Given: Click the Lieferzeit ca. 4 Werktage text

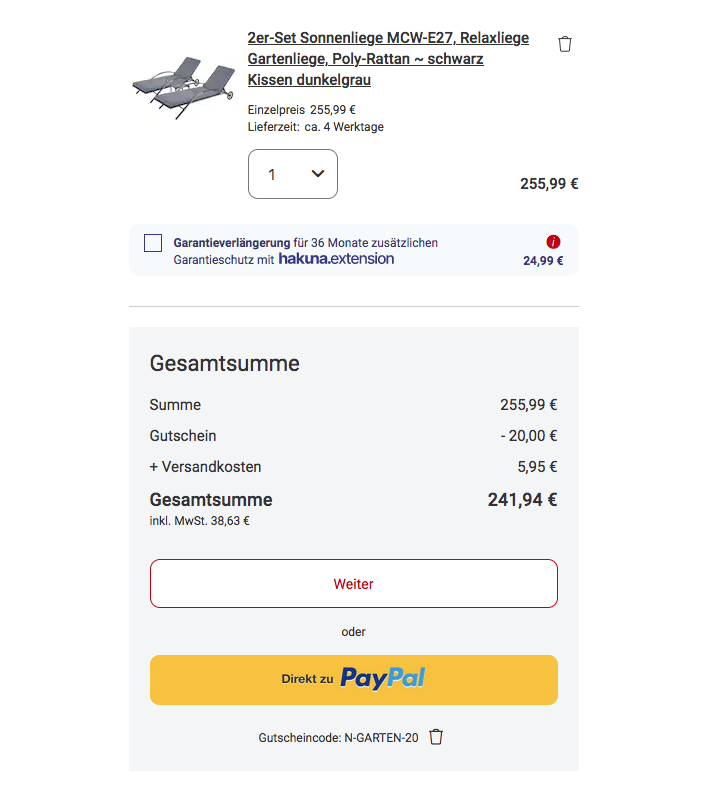Looking at the screenshot, I should [315, 127].
